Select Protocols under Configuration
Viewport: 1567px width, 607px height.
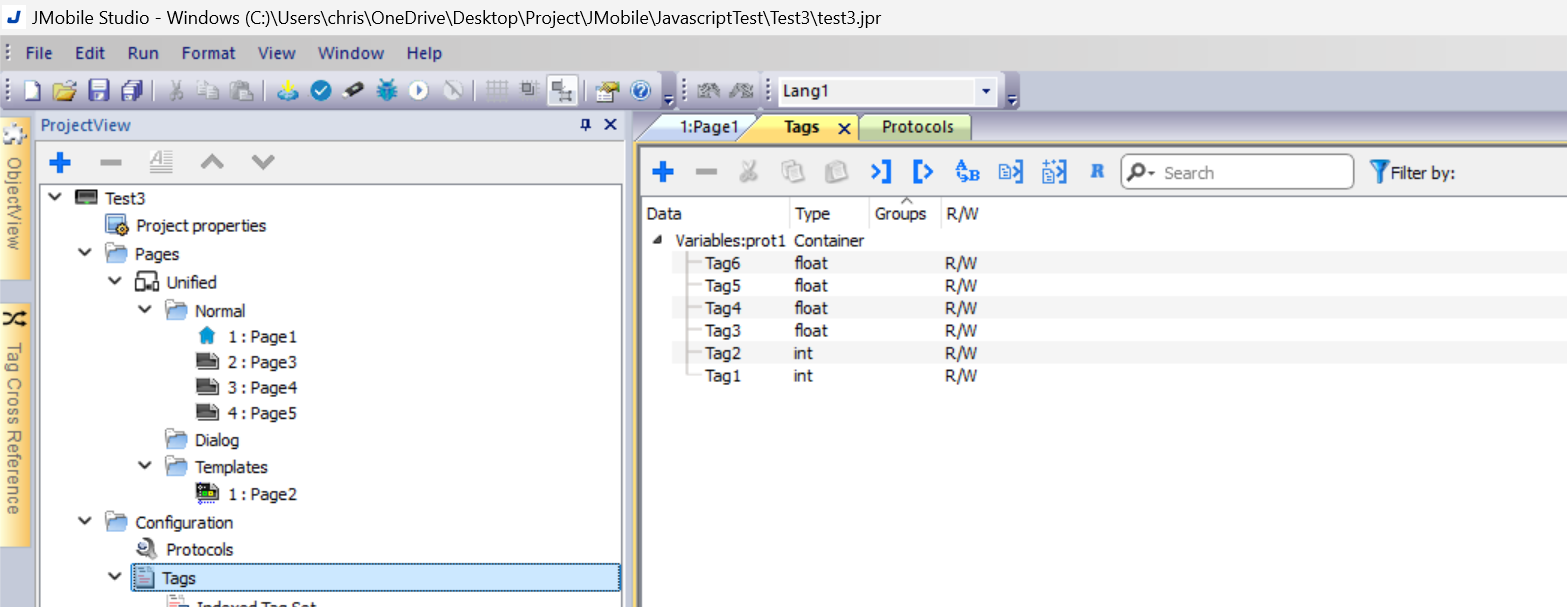tap(200, 549)
